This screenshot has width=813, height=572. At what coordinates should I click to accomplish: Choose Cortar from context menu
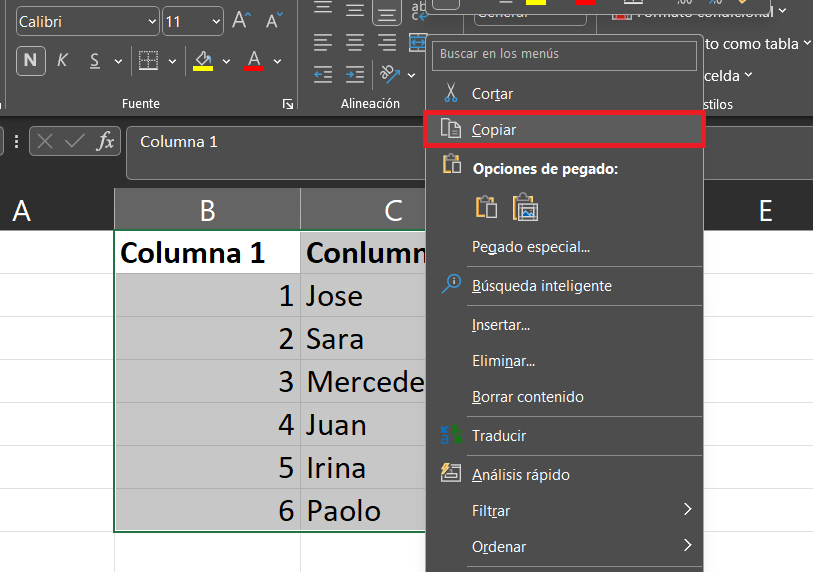pos(564,94)
